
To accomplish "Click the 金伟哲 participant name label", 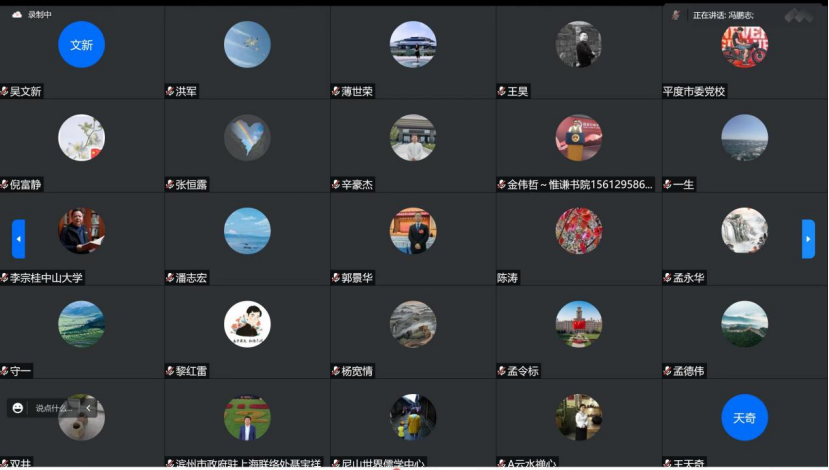I will point(579,185).
